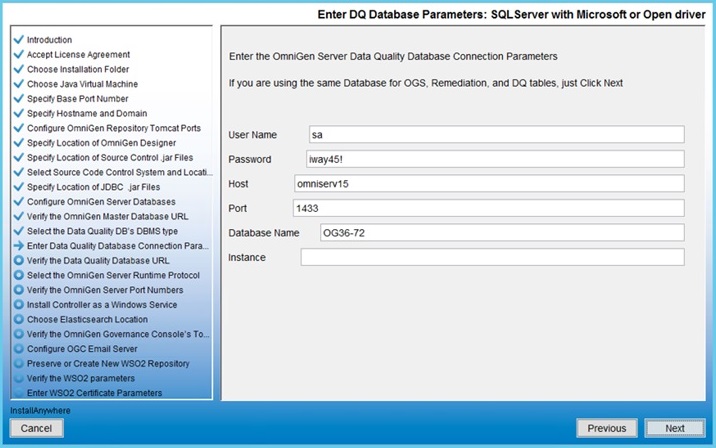Image resolution: width=716 pixels, height=448 pixels.
Task: Select 'Specify Location of JDBC .jar Files' text
Action: (94, 187)
